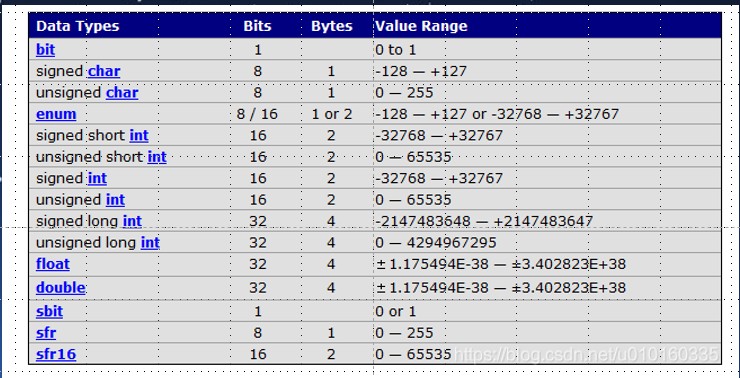Select the bits value '8' in signed char row
740x378 pixels.
[257, 71]
